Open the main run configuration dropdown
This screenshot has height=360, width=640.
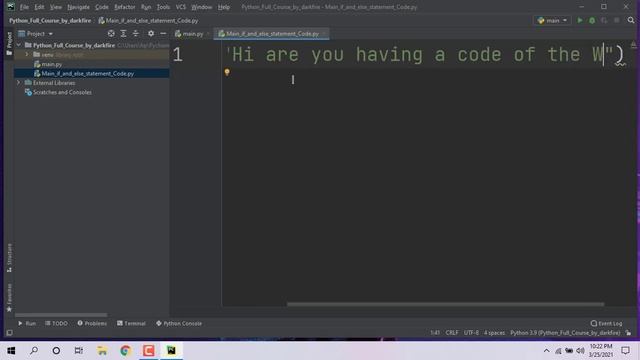(x=553, y=20)
